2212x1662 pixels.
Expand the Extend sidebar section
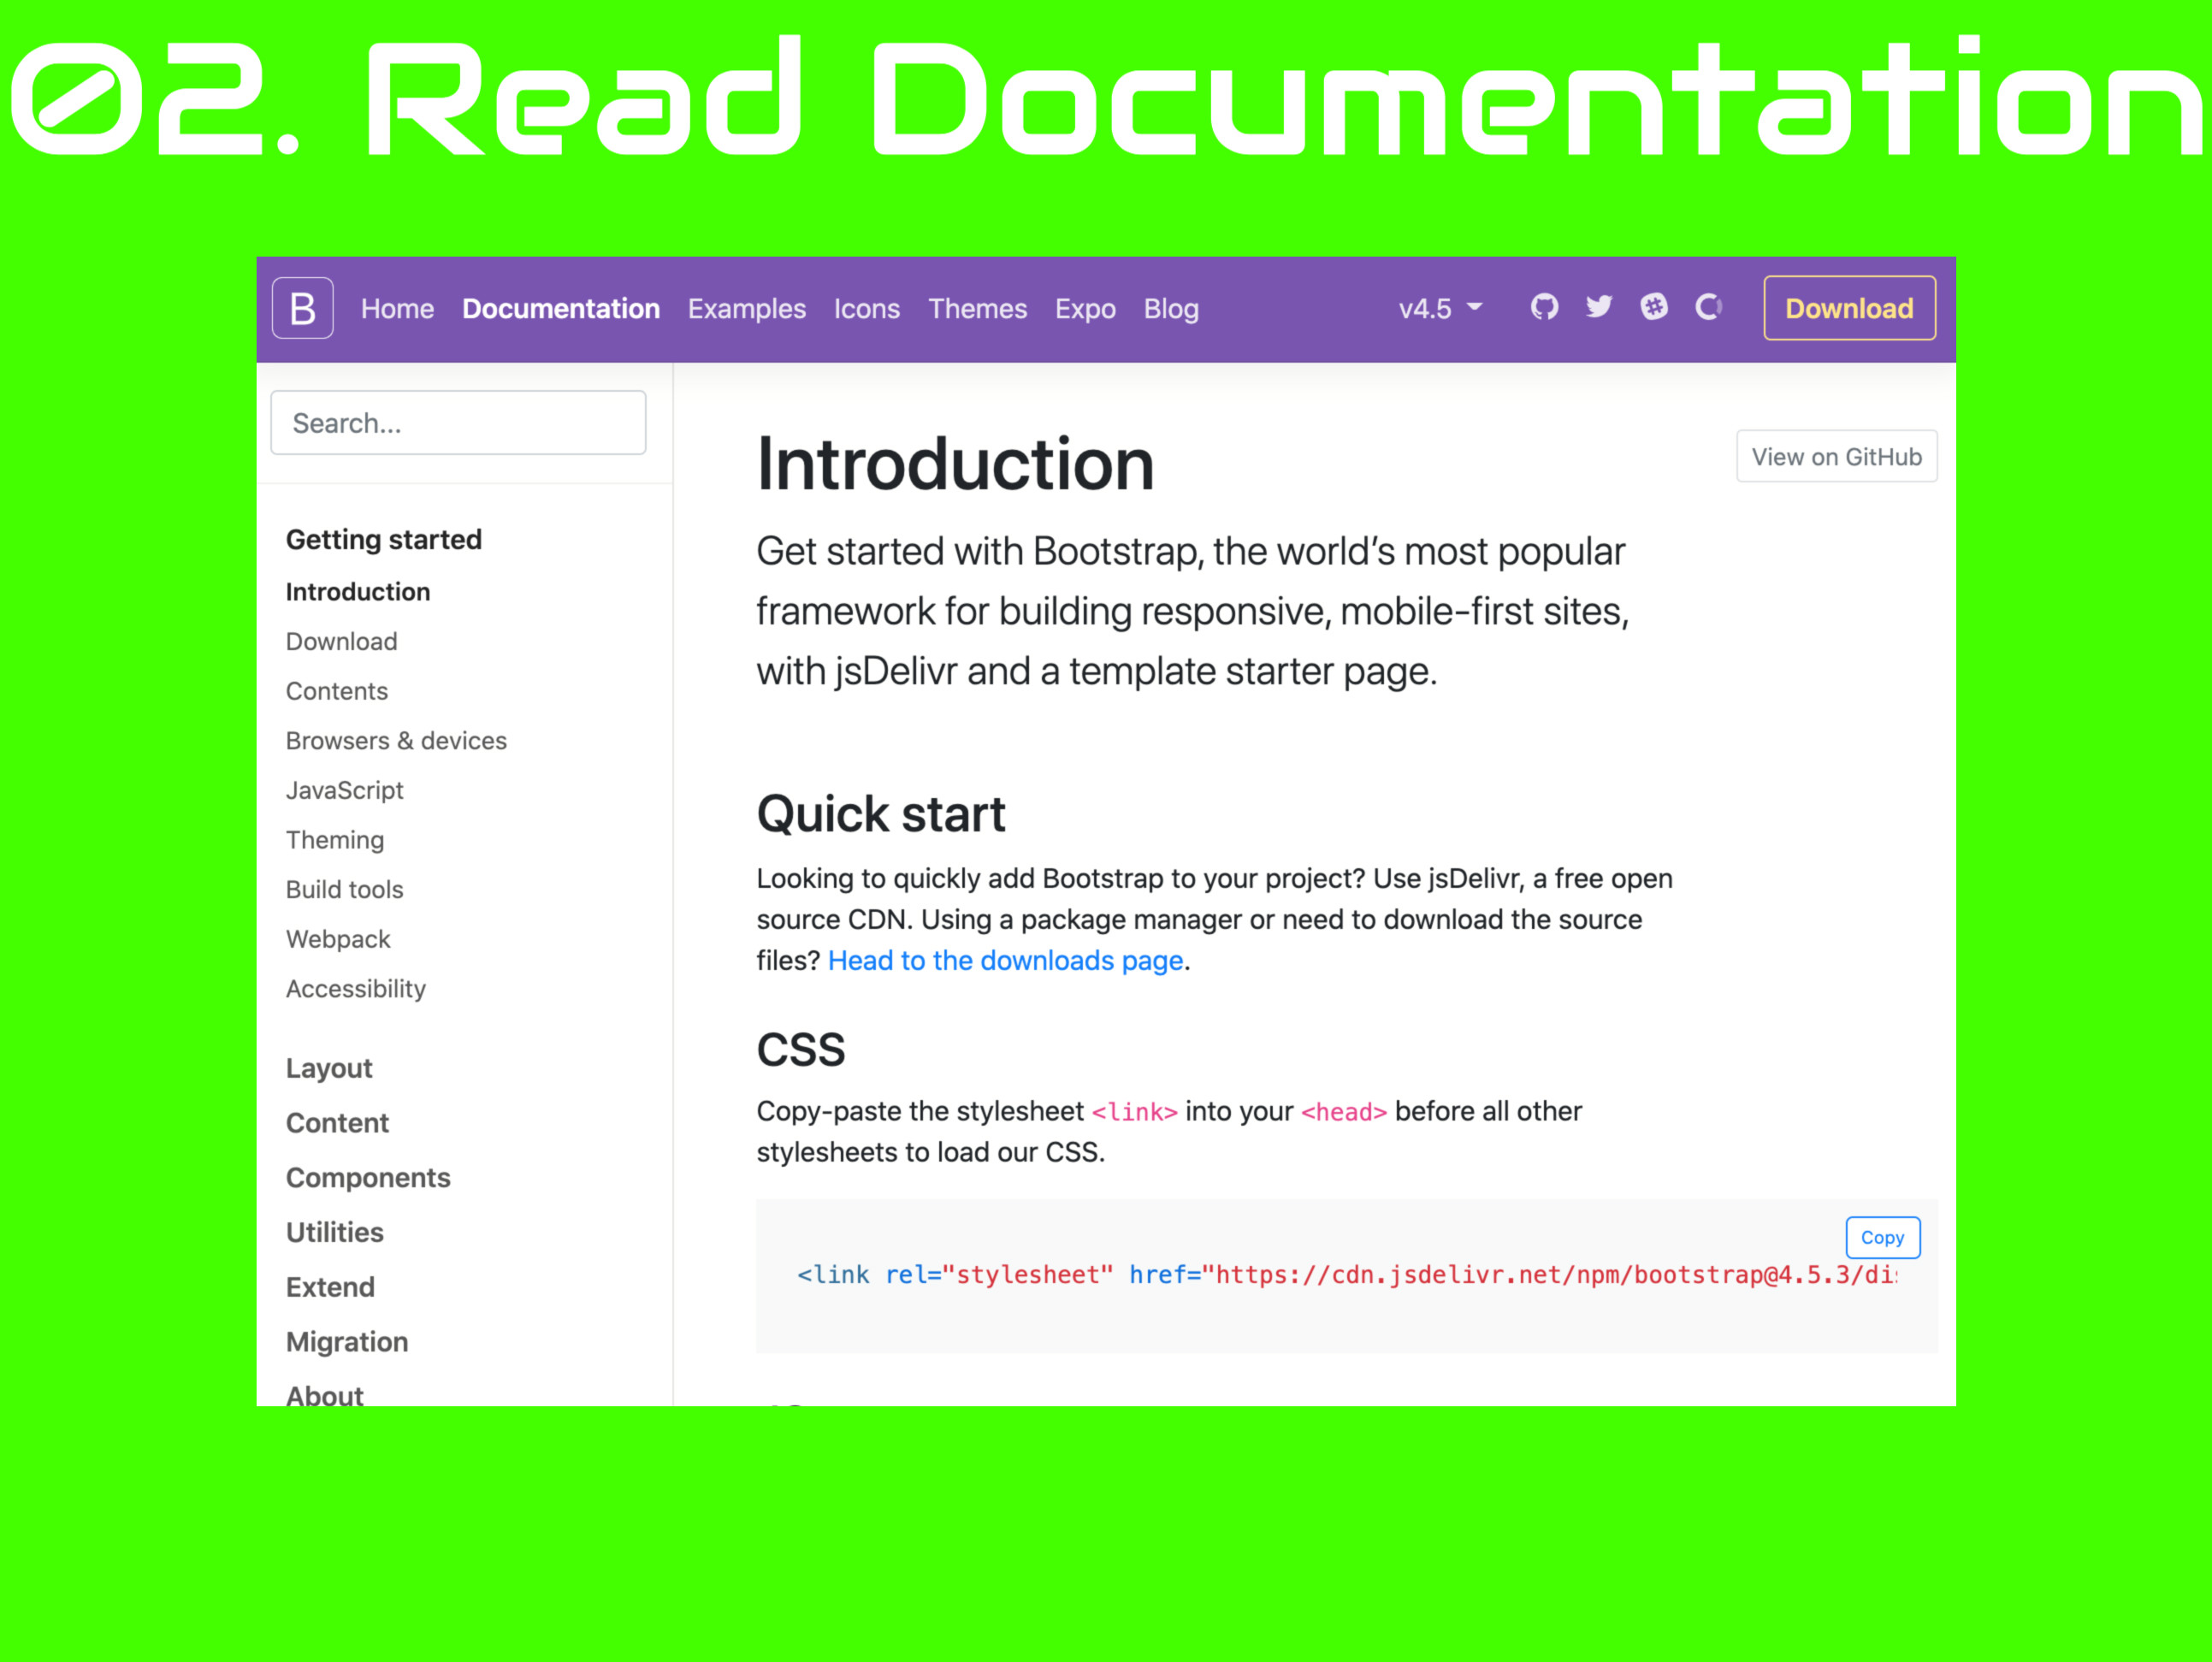[x=330, y=1287]
